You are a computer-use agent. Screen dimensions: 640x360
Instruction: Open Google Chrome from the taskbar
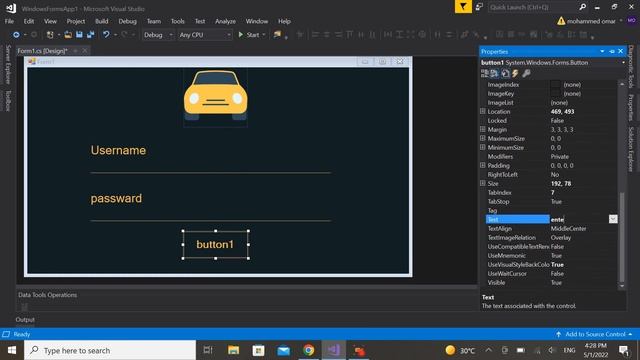[x=309, y=350]
